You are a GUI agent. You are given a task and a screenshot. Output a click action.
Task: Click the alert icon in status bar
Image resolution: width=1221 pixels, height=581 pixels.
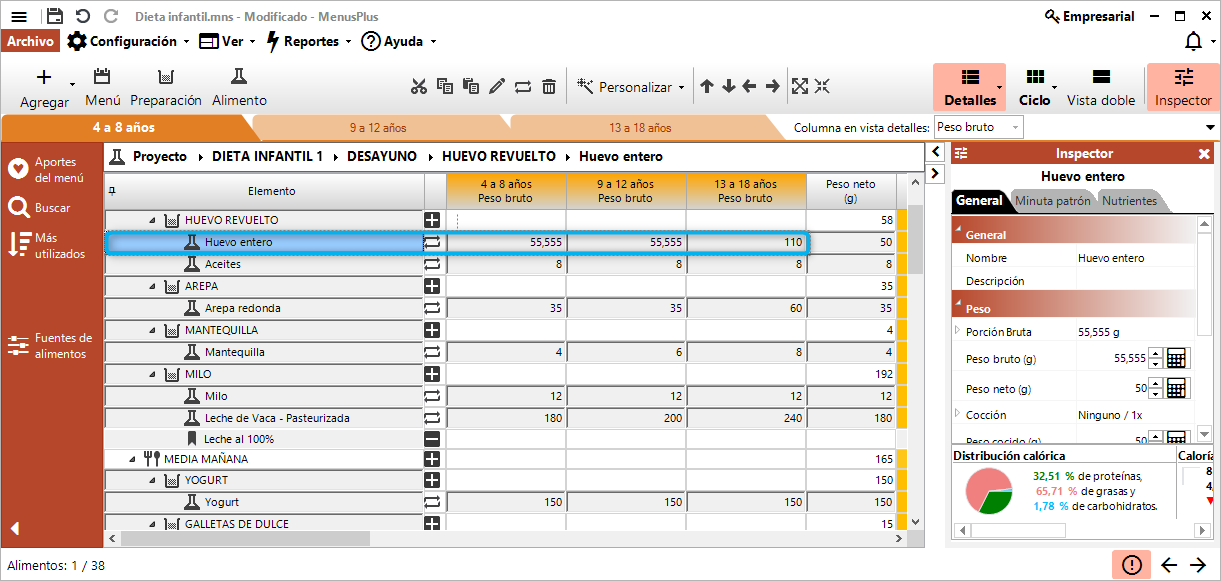1131,565
